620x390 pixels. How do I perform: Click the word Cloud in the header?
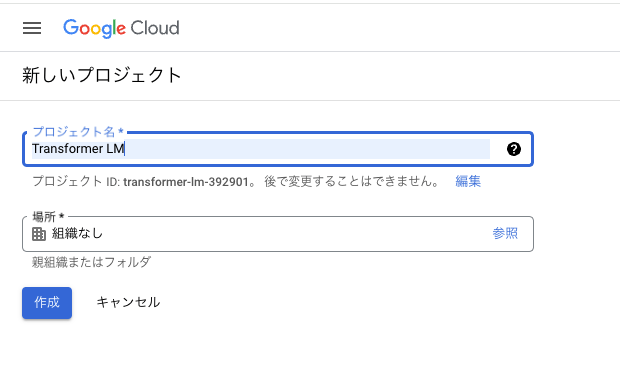pyautogui.click(x=155, y=28)
